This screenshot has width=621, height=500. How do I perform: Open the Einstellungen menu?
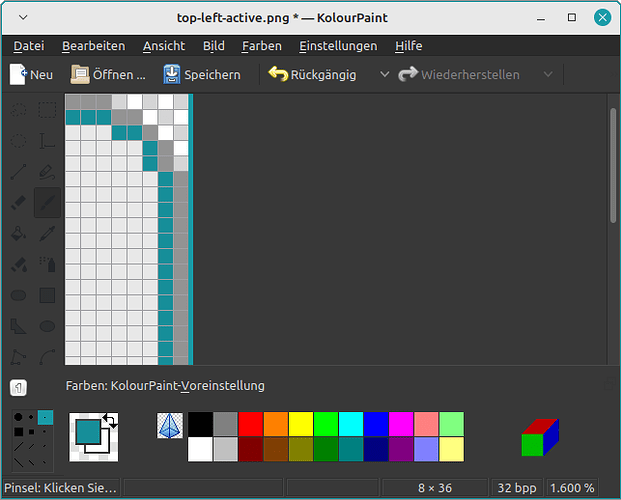click(338, 46)
